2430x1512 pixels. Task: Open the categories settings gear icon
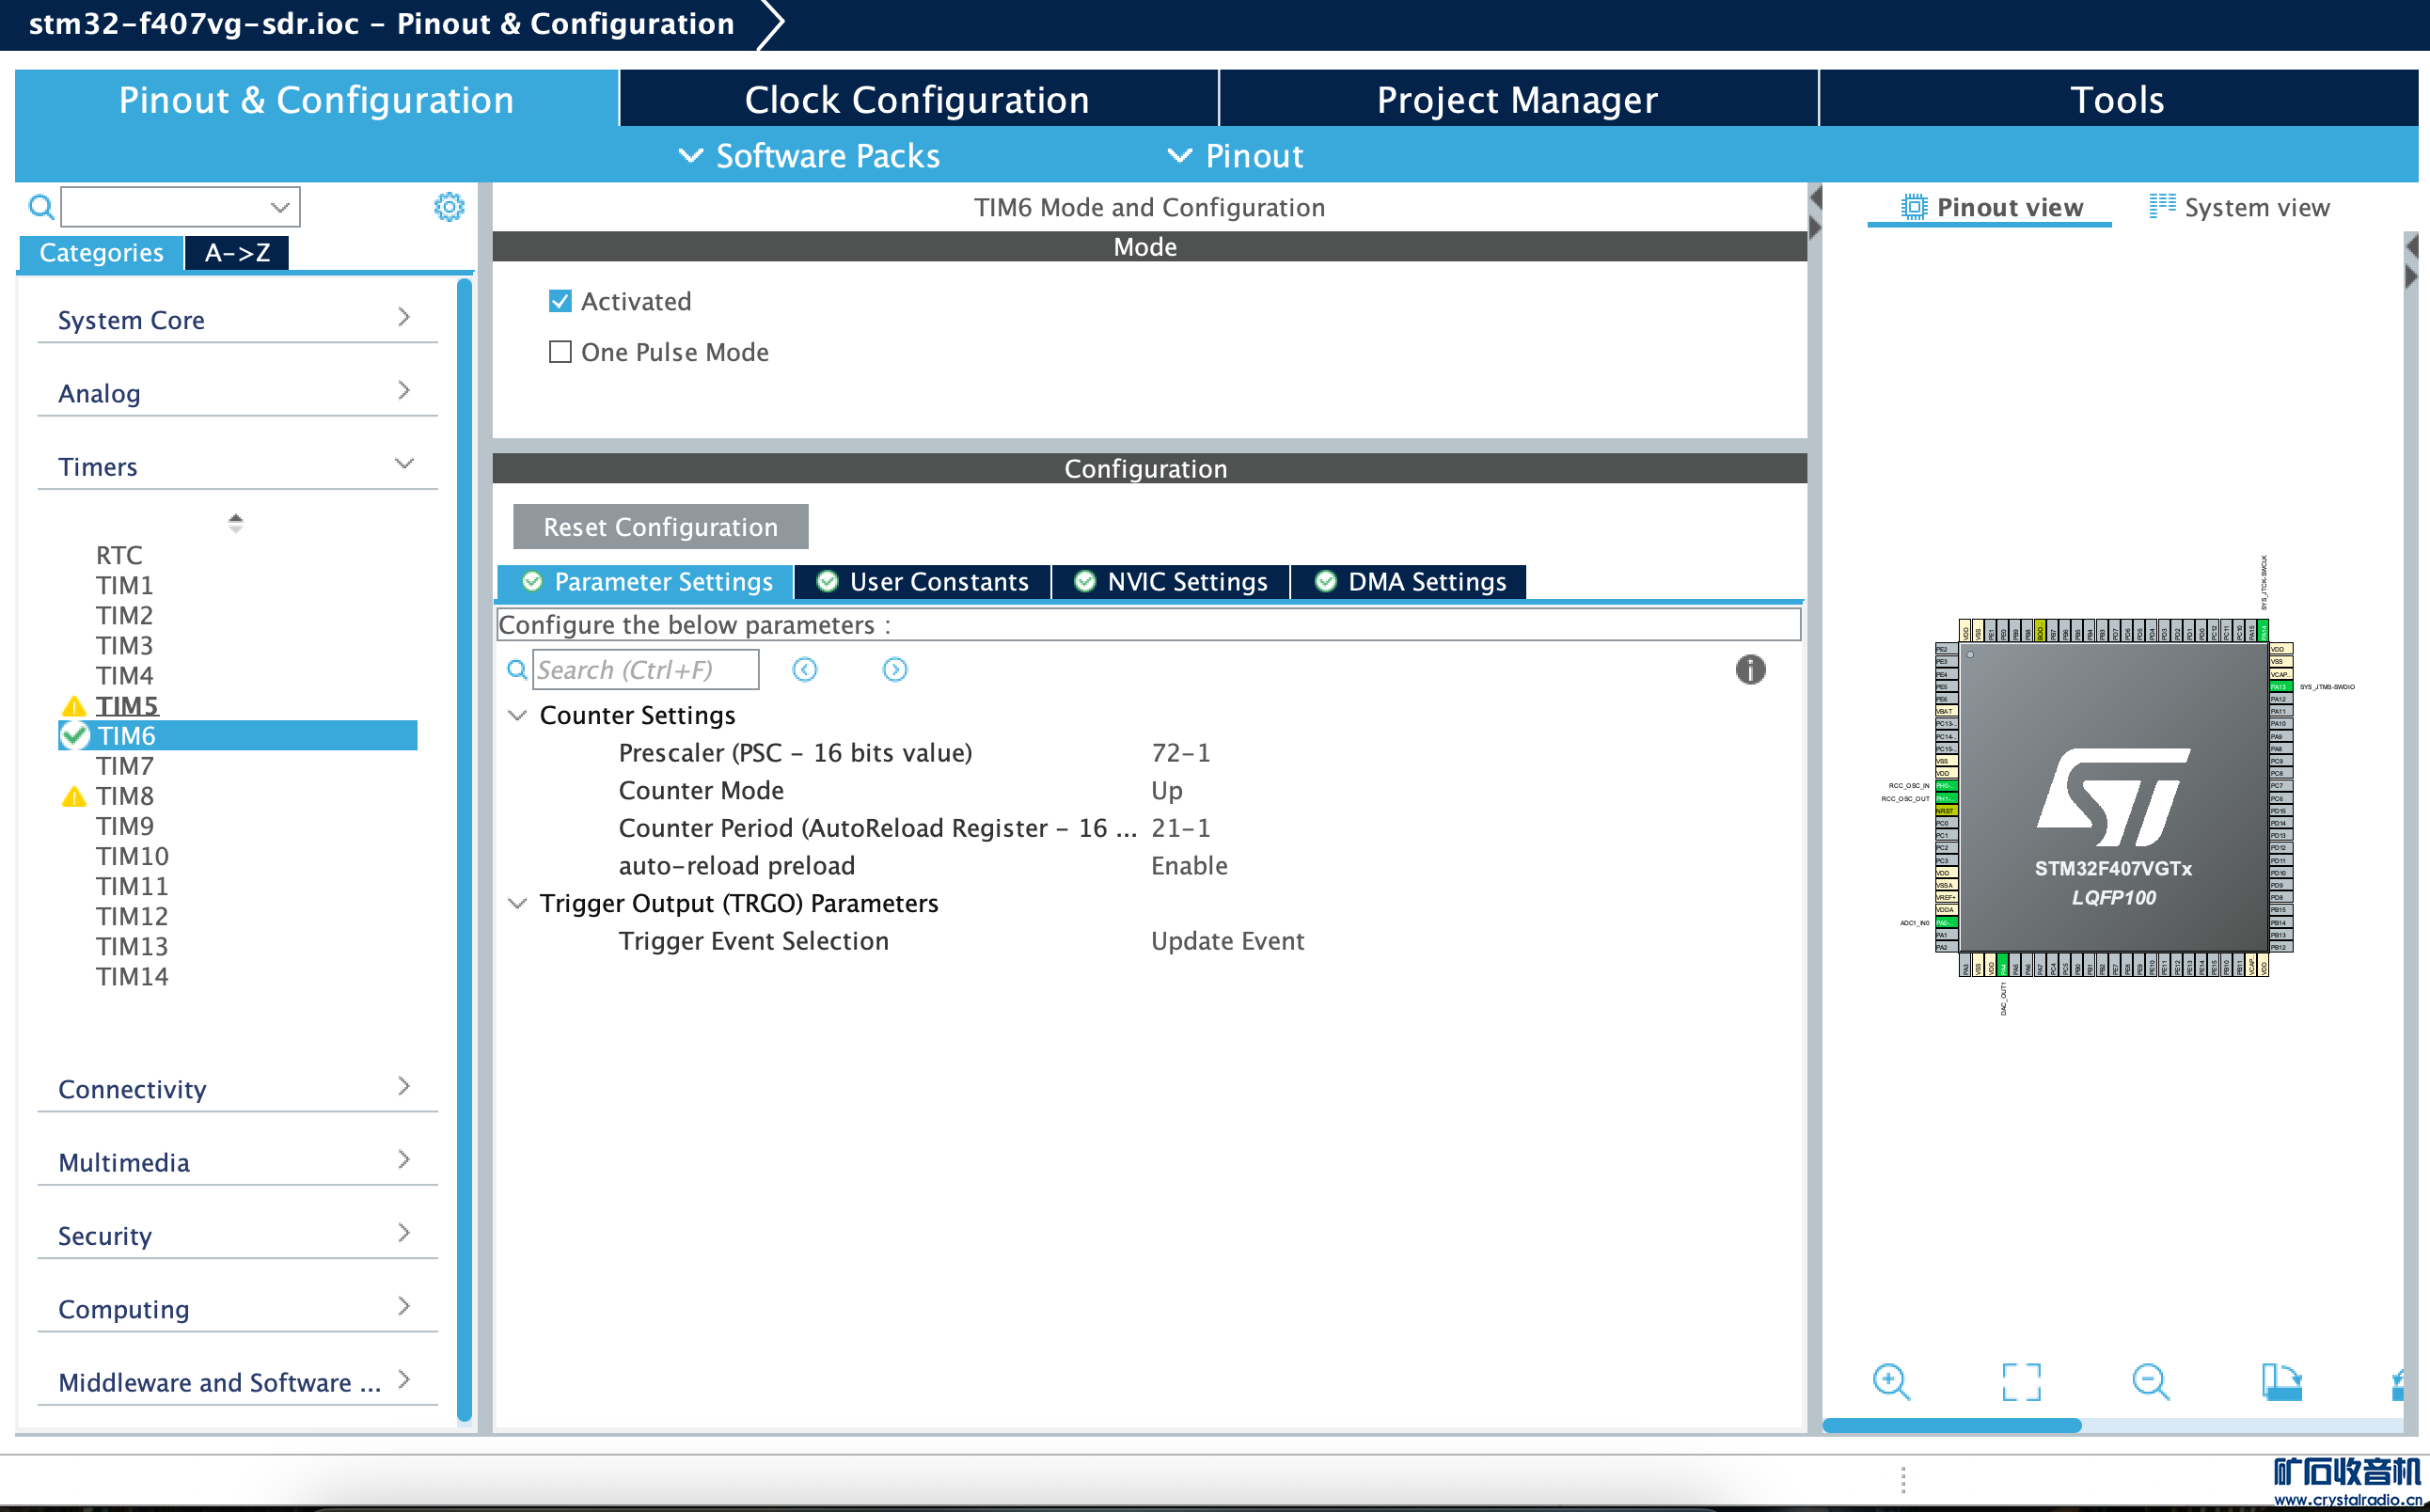(x=449, y=207)
